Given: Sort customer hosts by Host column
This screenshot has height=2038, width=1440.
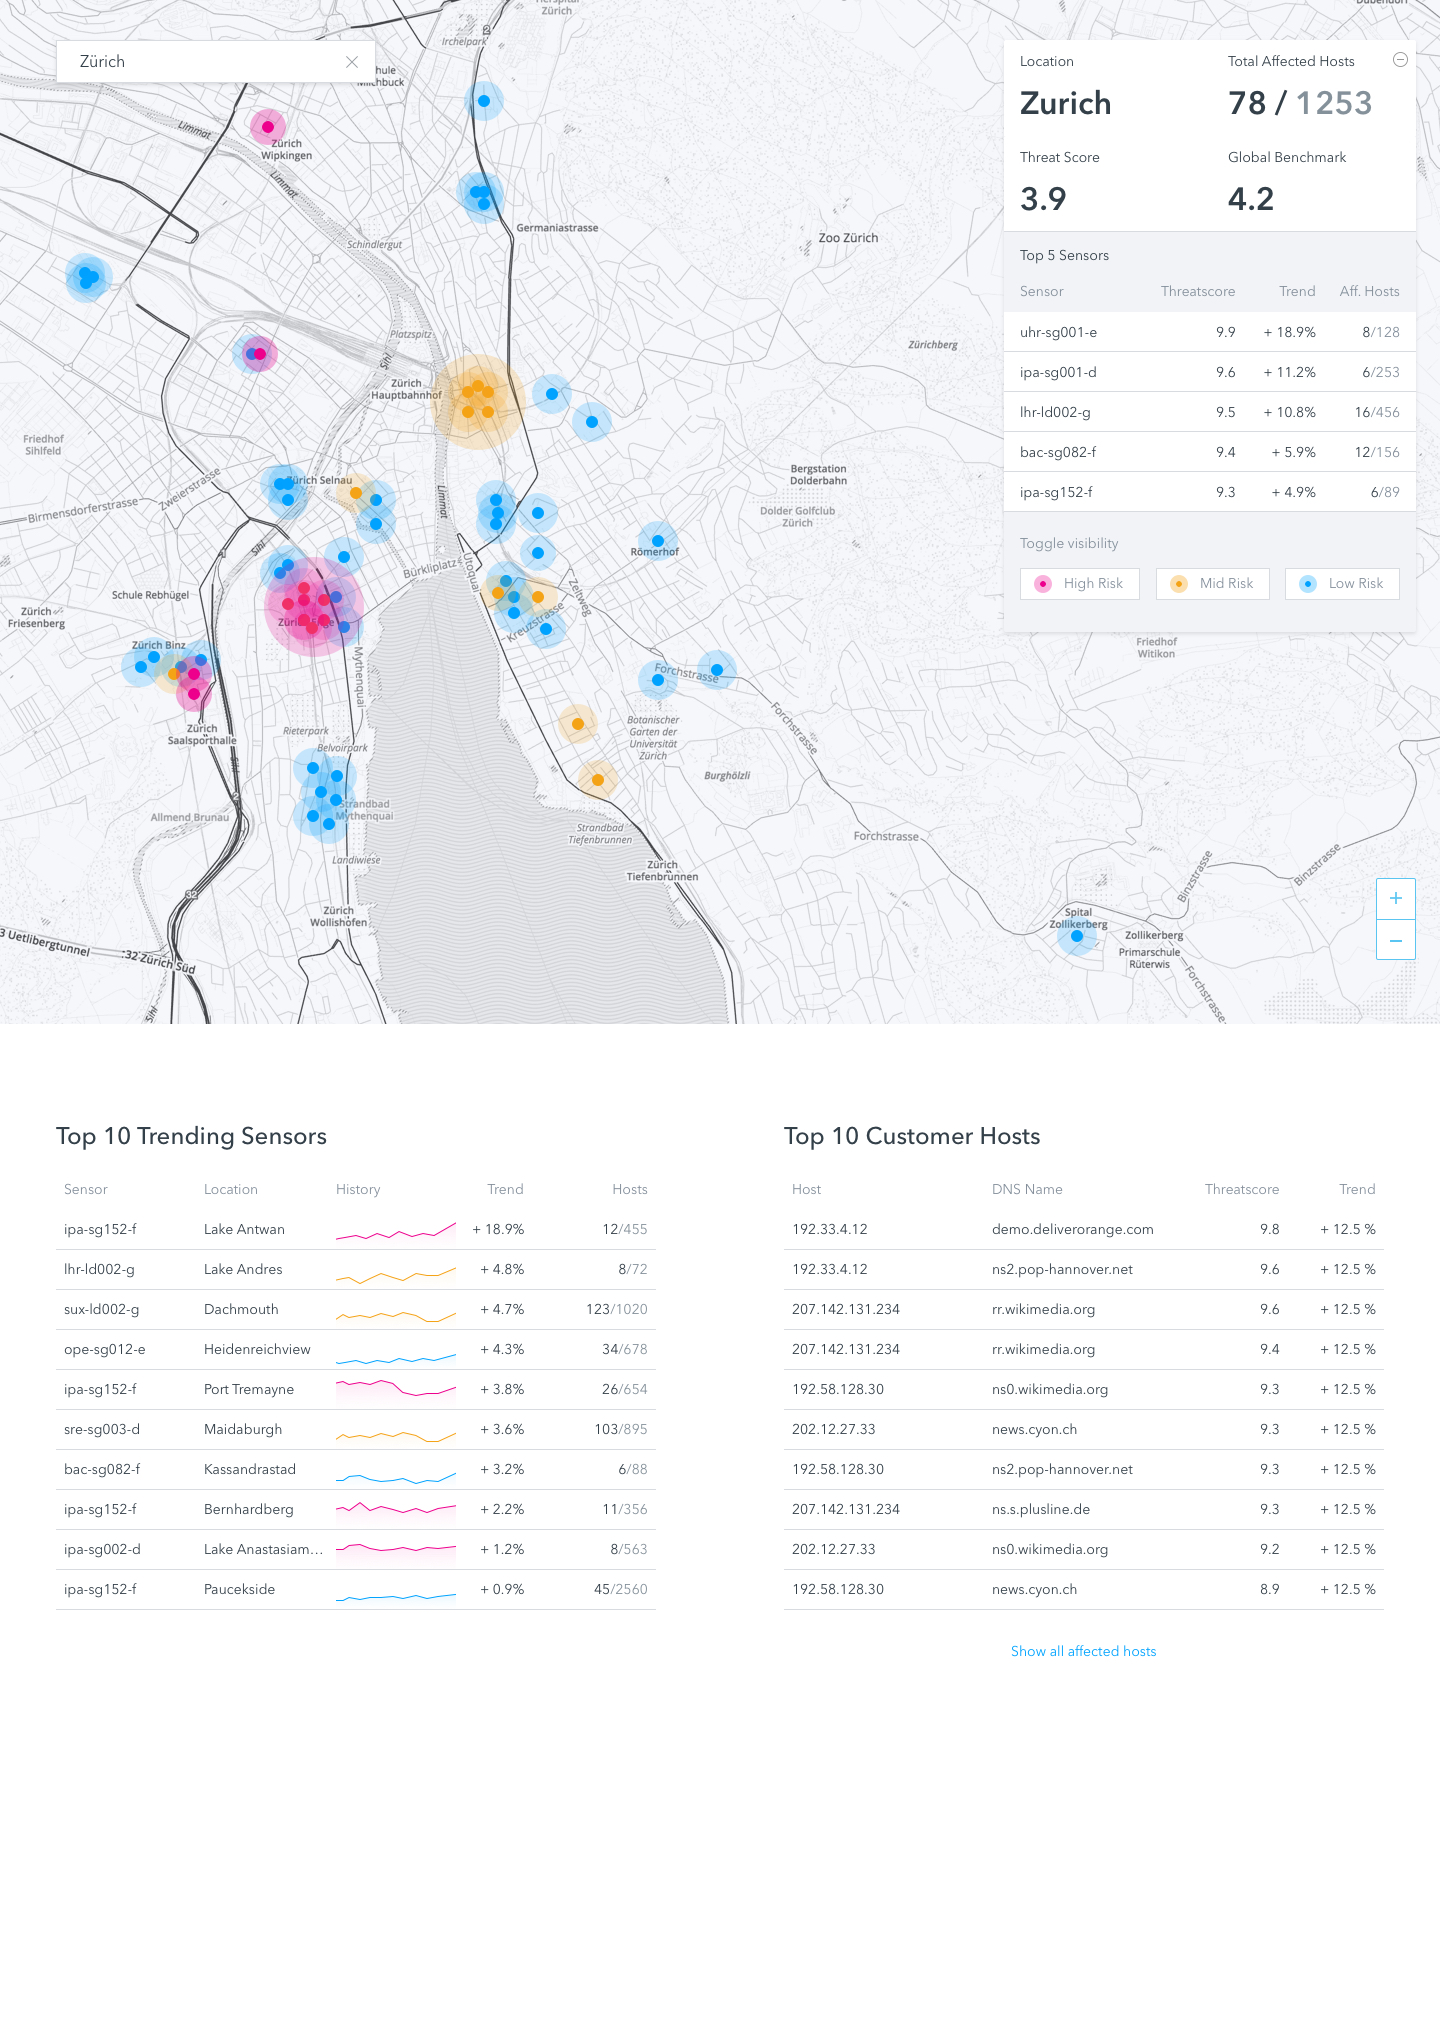Looking at the screenshot, I should point(806,1189).
